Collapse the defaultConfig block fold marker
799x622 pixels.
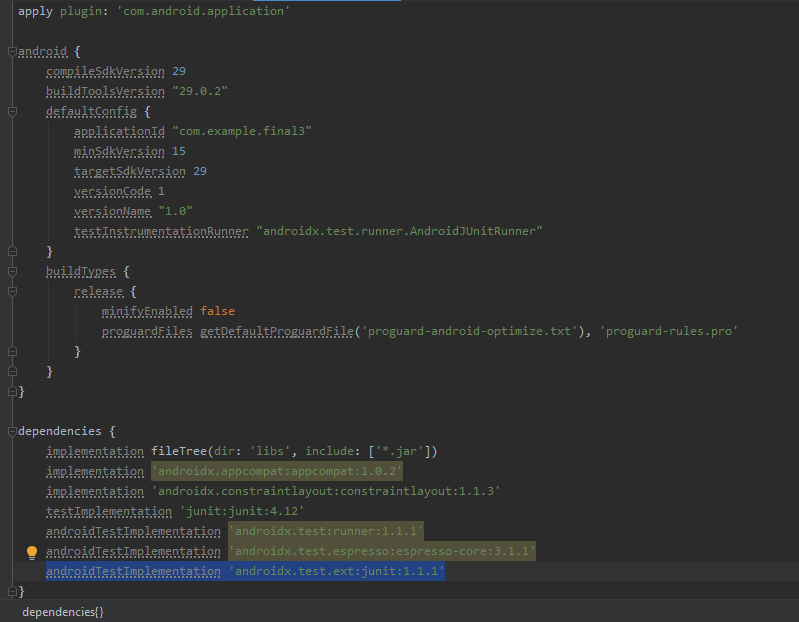point(12,112)
